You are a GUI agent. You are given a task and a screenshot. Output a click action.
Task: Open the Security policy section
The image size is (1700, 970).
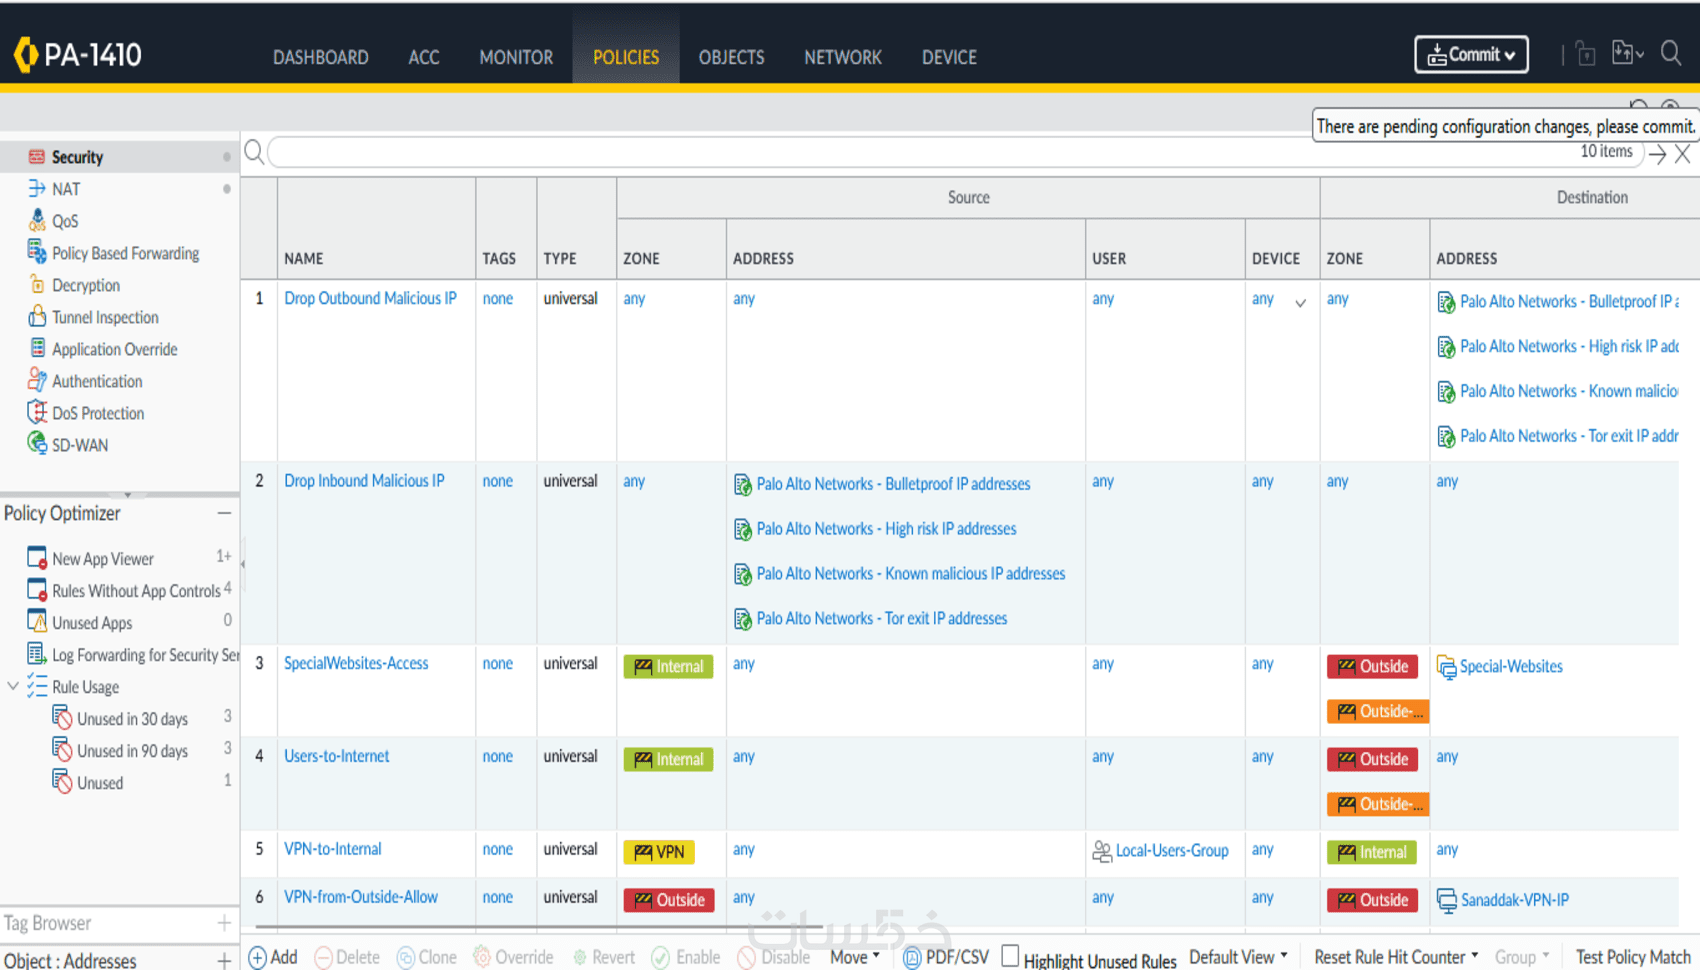point(76,157)
